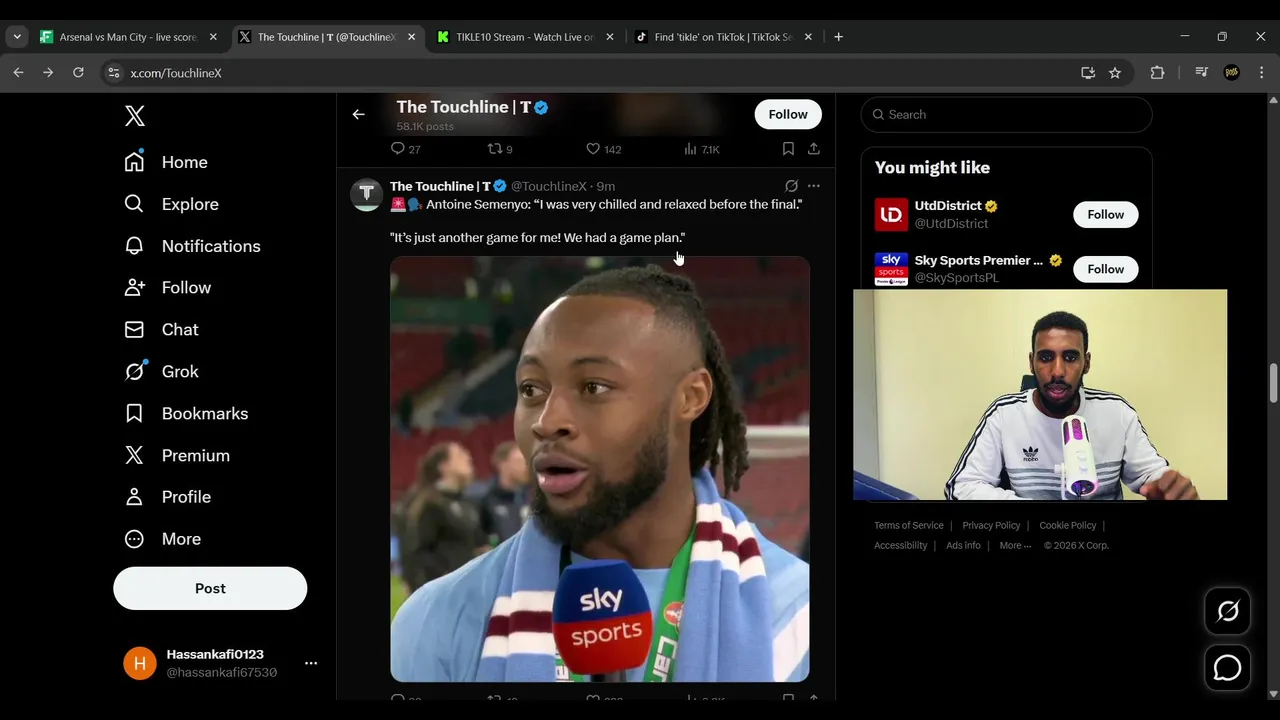Open the browser extensions puzzle icon
Image resolution: width=1280 pixels, height=720 pixels.
tap(1157, 72)
